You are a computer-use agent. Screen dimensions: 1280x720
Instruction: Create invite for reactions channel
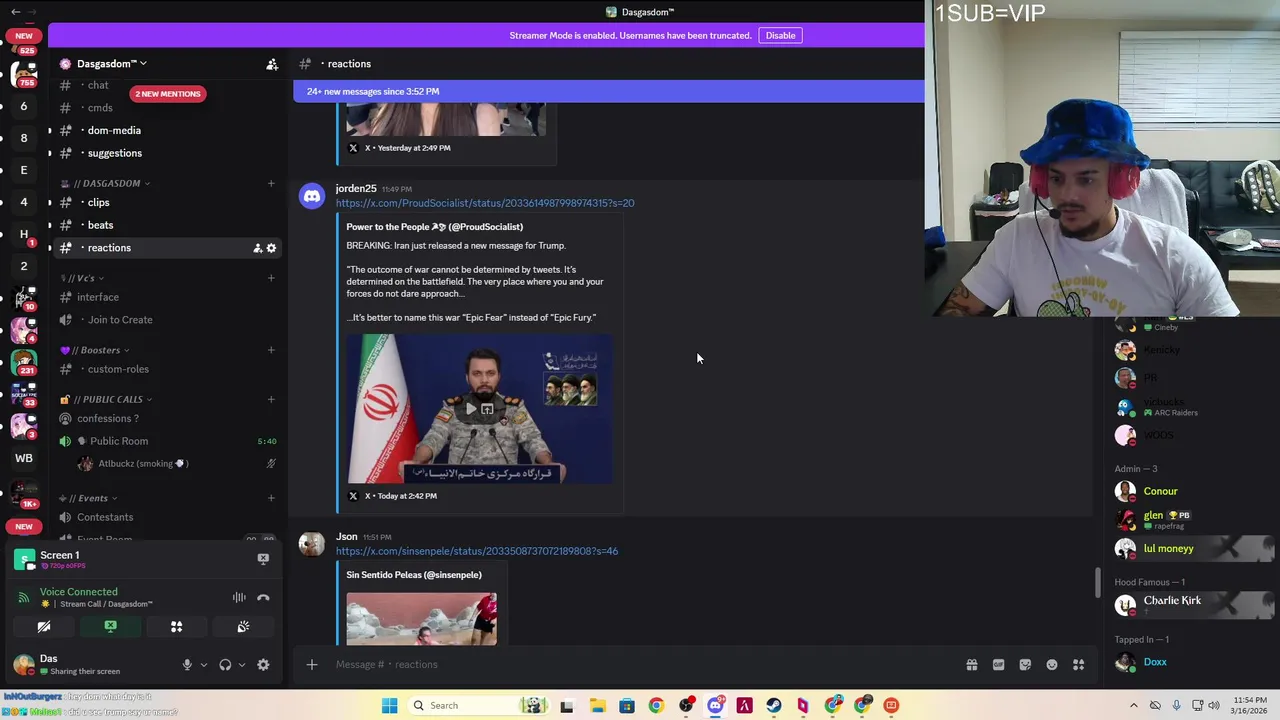point(257,248)
